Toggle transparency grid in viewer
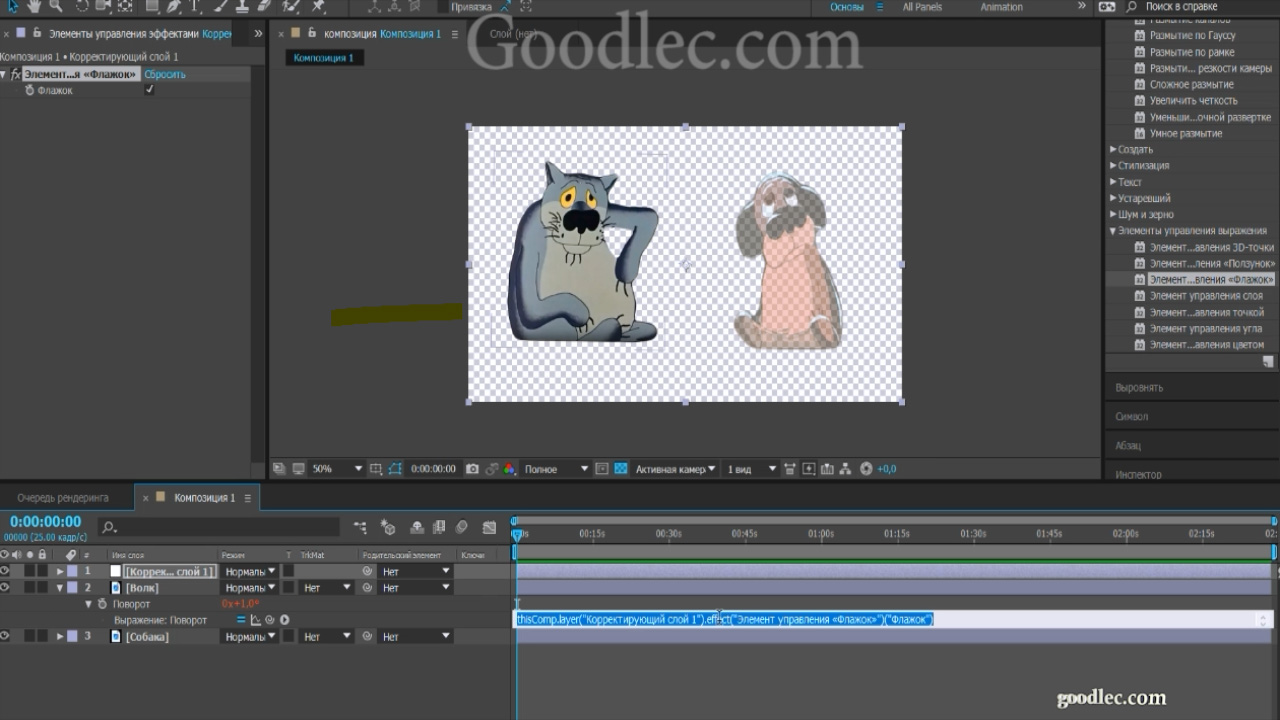 tap(621, 469)
